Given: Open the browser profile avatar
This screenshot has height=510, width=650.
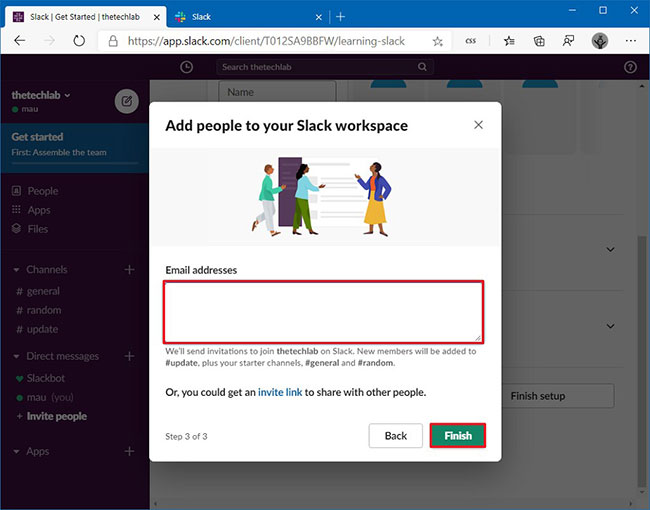Looking at the screenshot, I should 599,41.
